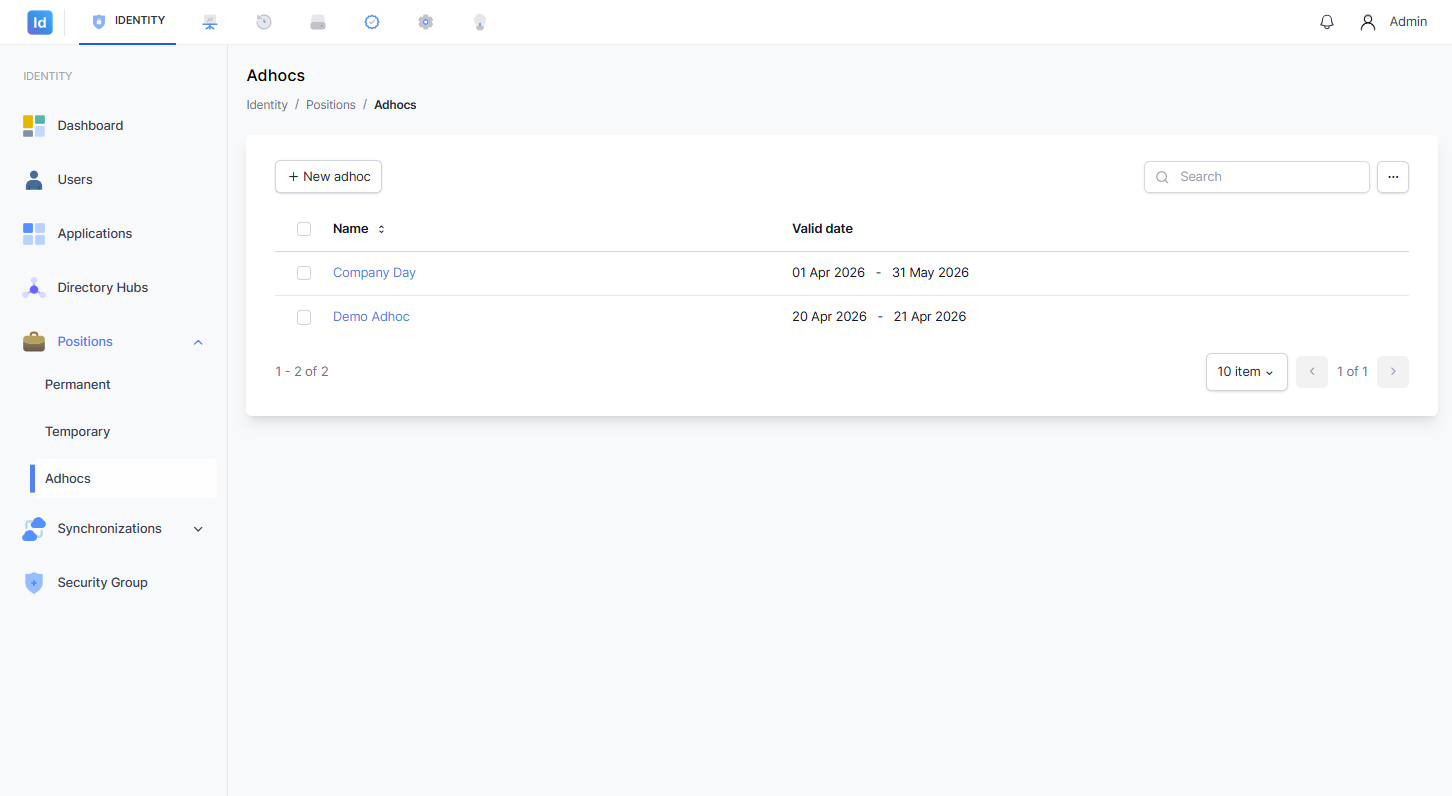Click the Synchronizations cloud icon
The image size is (1452, 796).
click(x=34, y=529)
